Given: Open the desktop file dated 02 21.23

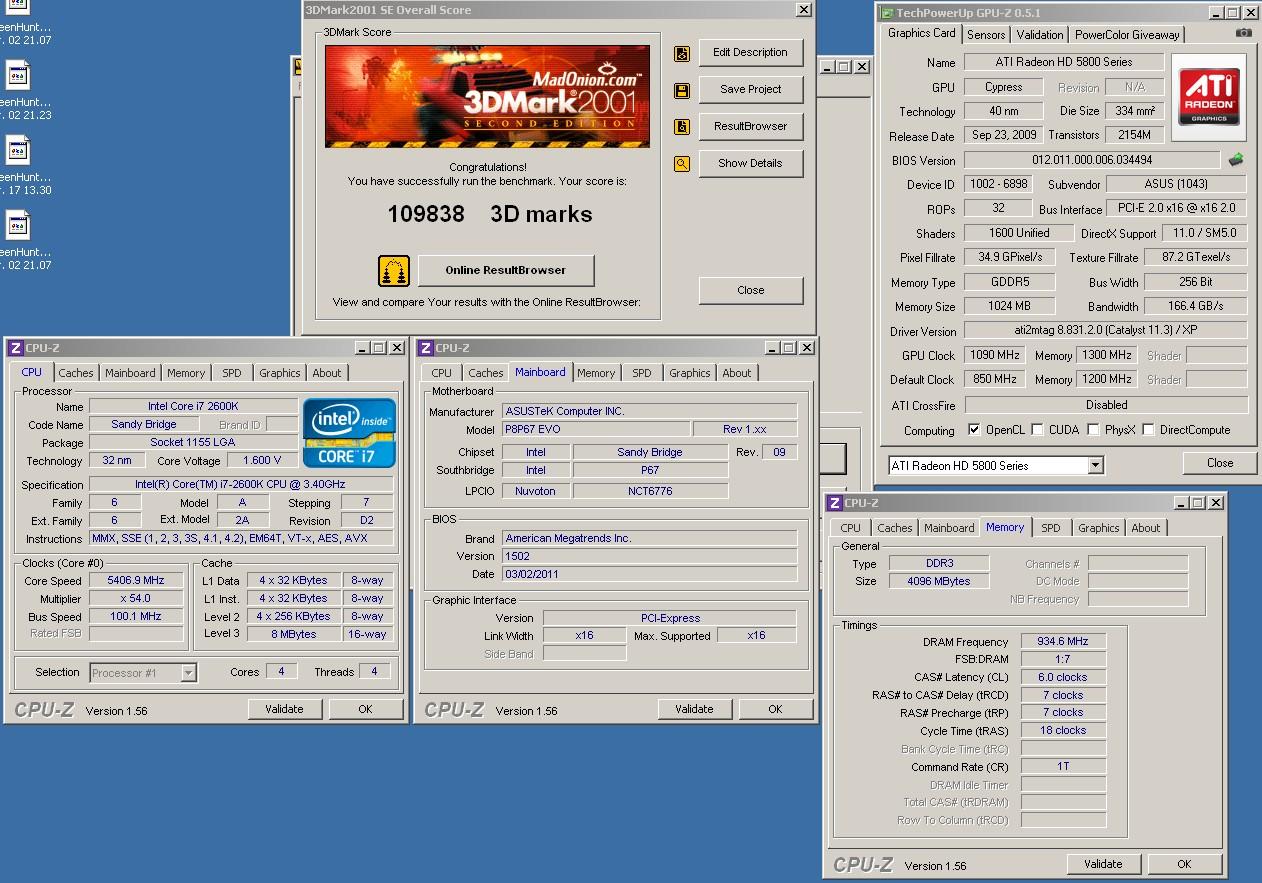Looking at the screenshot, I should 18,90.
